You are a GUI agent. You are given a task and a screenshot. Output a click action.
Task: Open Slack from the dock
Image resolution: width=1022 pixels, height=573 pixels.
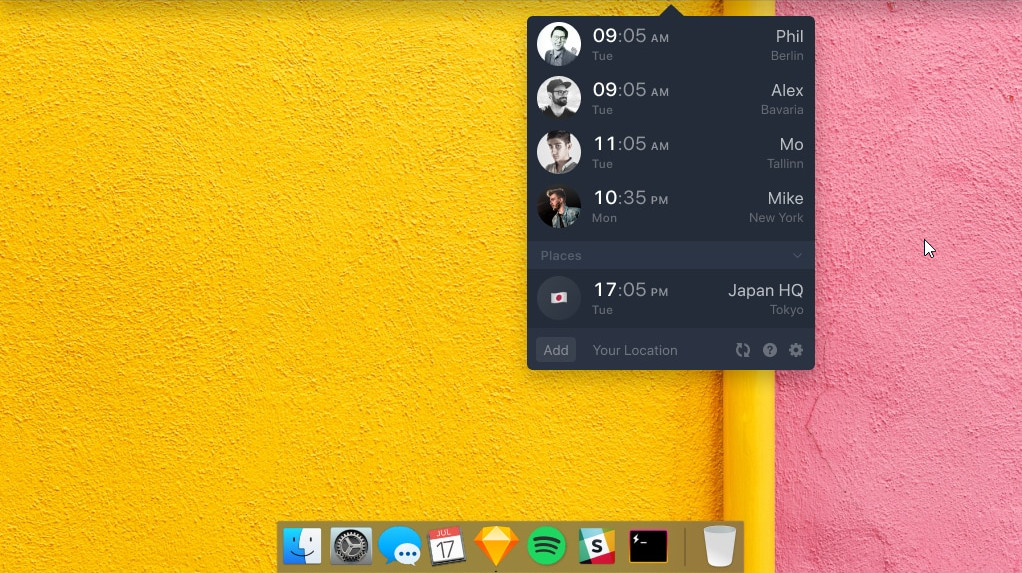tap(596, 546)
